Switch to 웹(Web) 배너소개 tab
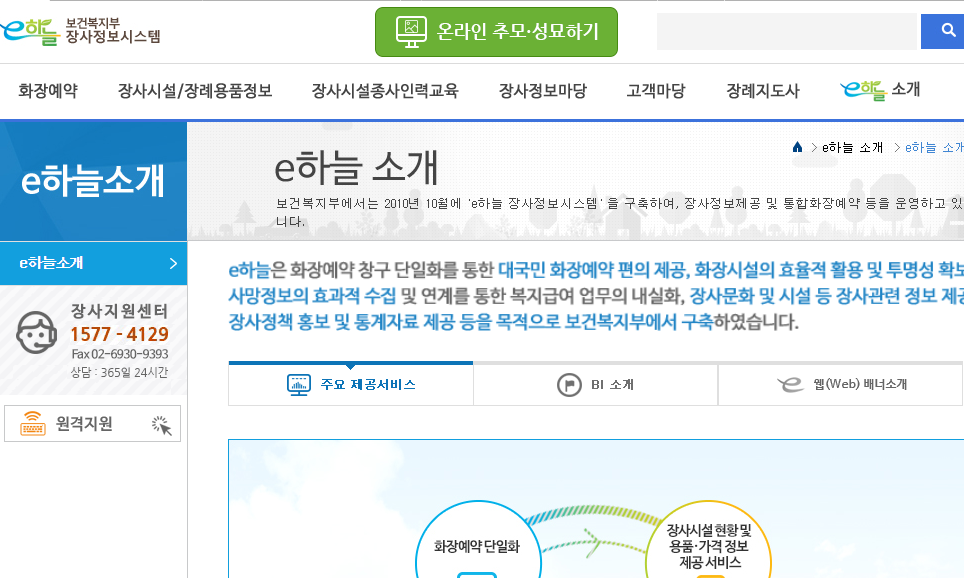This screenshot has height=578, width=964. (840, 384)
